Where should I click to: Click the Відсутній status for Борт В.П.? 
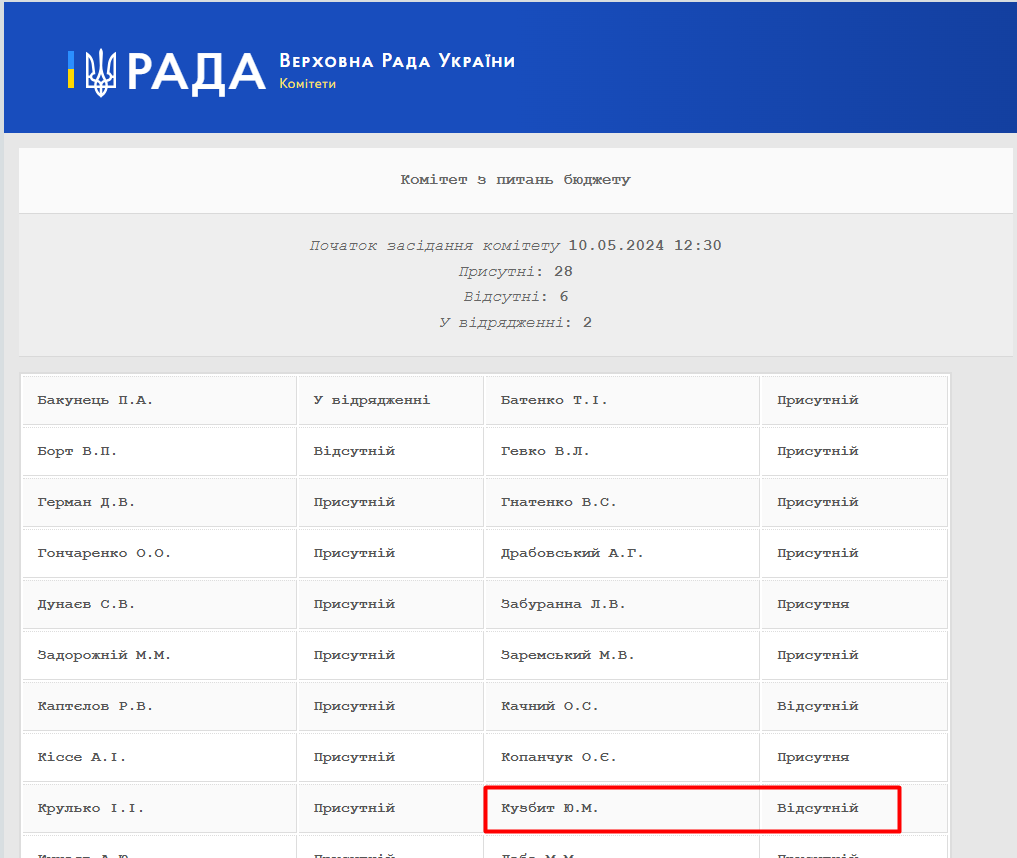[x=390, y=451]
